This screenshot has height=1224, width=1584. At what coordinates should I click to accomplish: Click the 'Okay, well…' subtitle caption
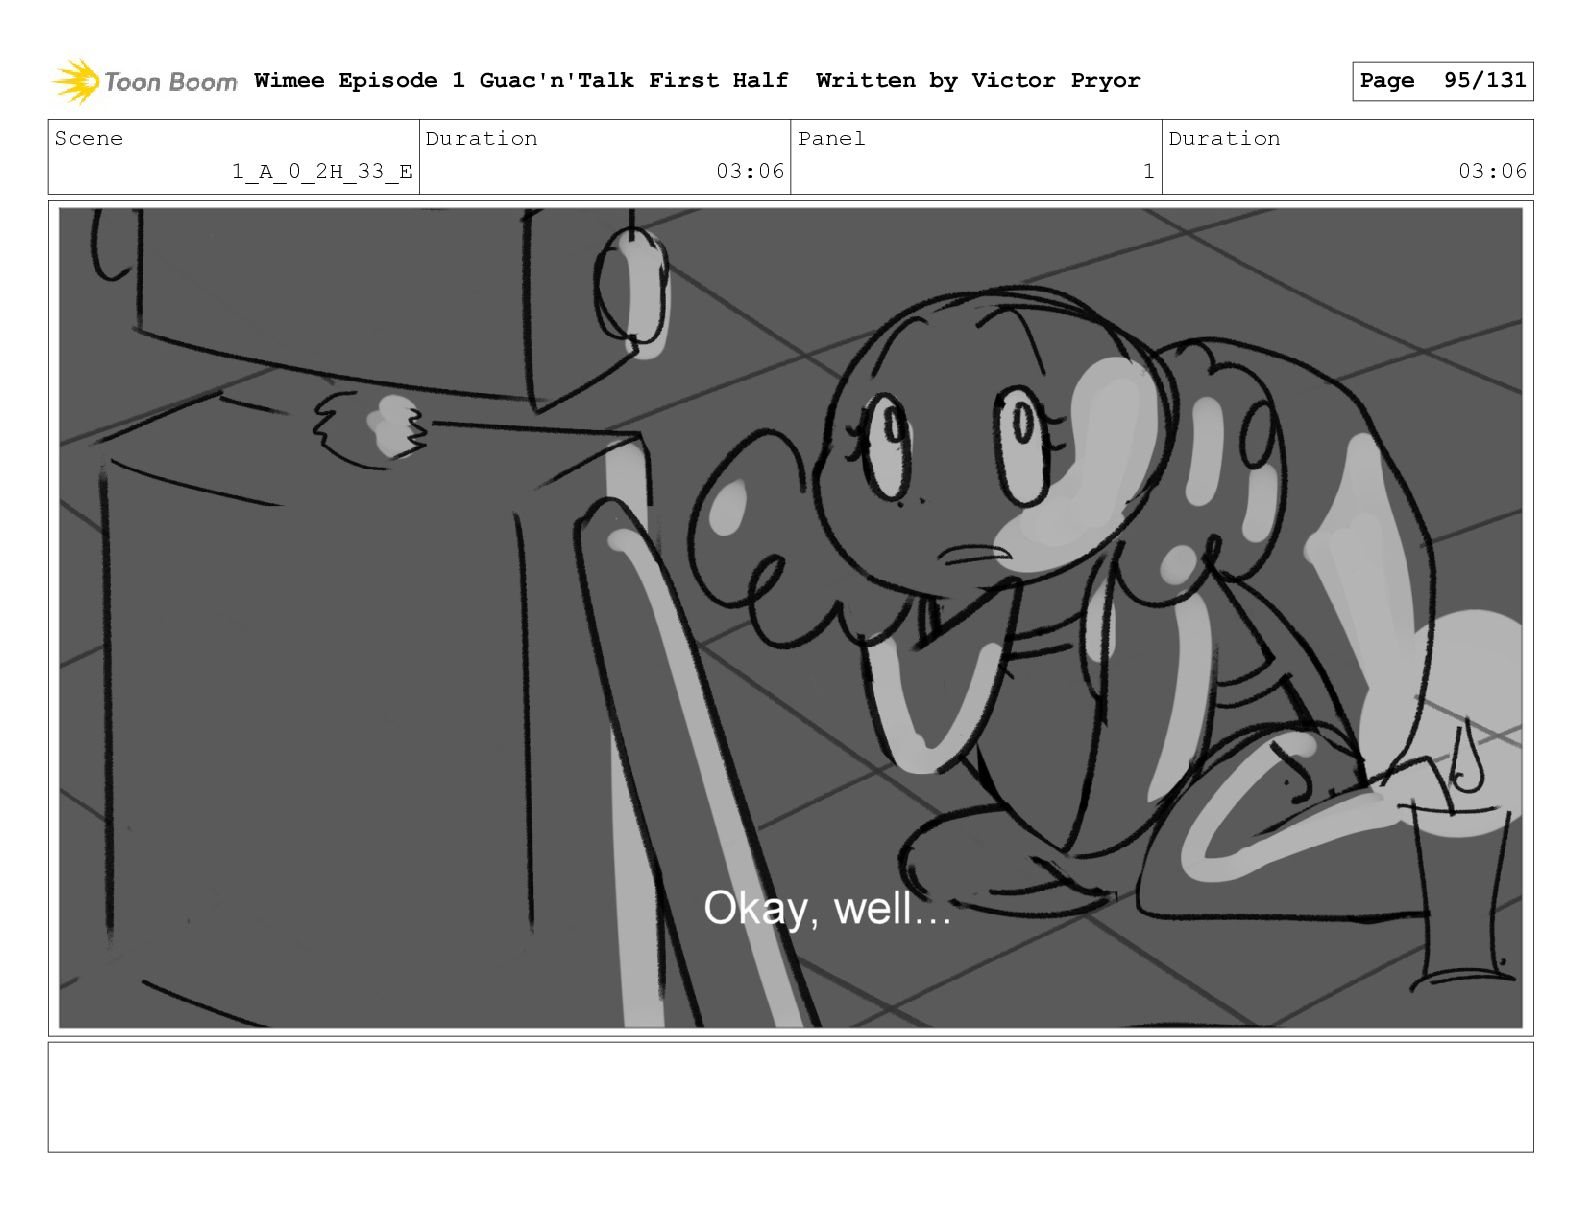(x=827, y=908)
